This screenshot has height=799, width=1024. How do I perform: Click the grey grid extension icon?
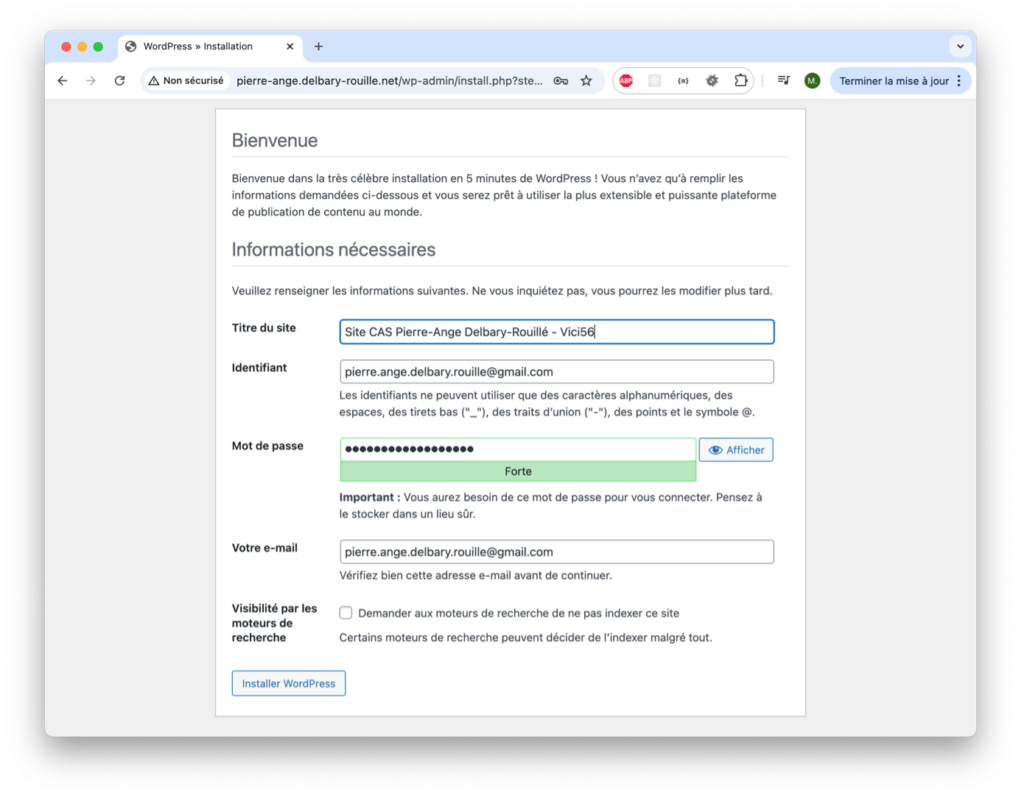tap(654, 81)
